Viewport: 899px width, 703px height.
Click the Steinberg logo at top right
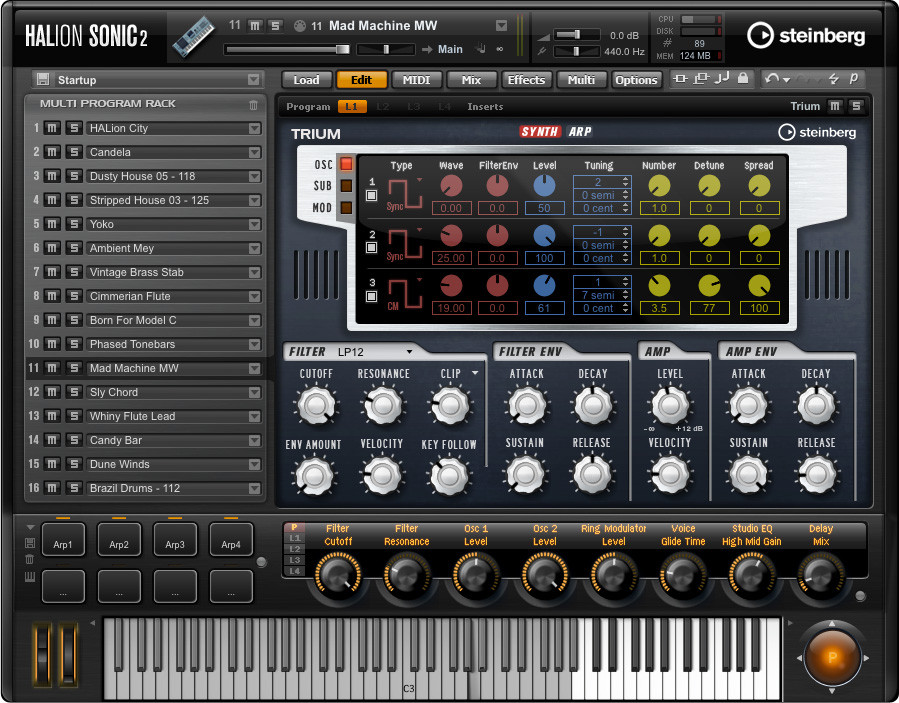tap(808, 34)
